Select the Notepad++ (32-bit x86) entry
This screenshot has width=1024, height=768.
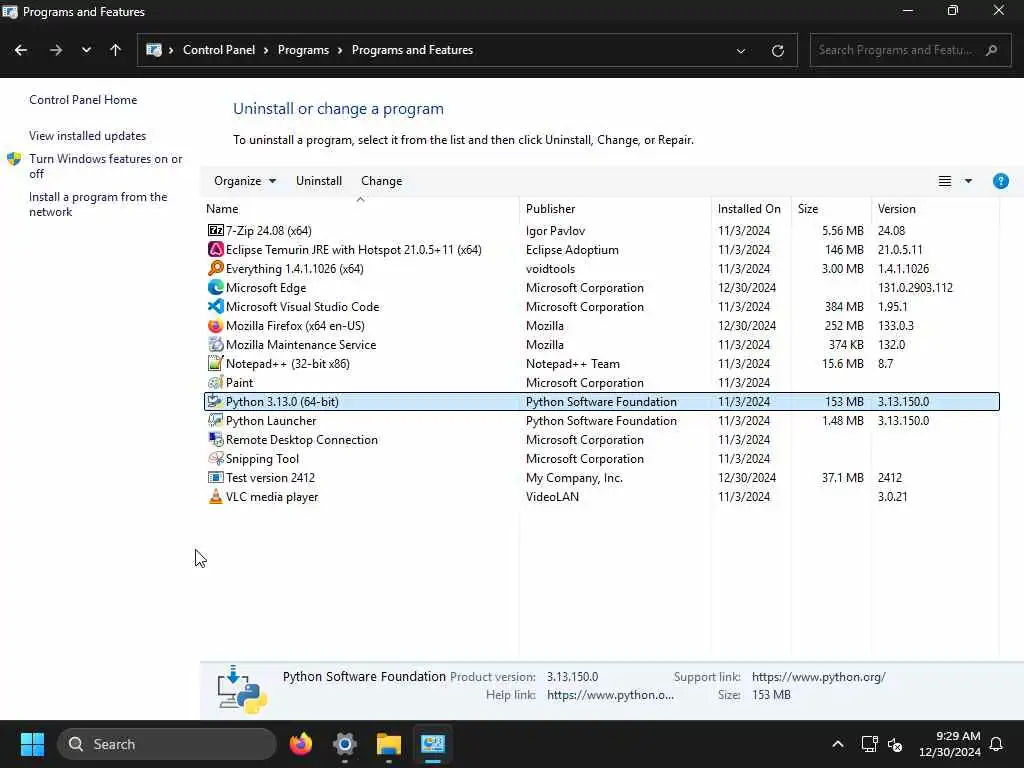pyautogui.click(x=287, y=363)
